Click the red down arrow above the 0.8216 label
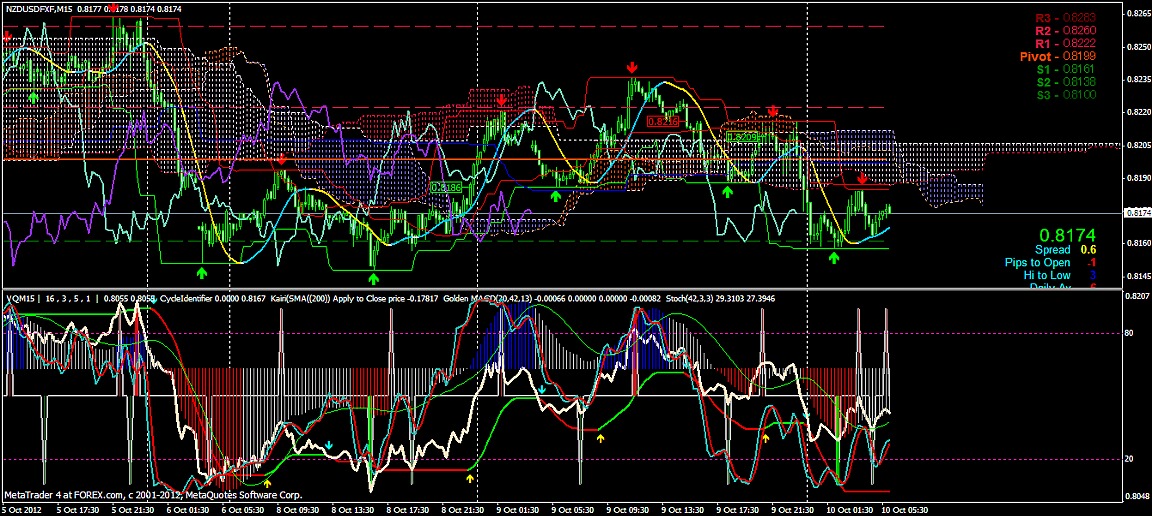Viewport: 1152px width, 516px height. pos(632,67)
